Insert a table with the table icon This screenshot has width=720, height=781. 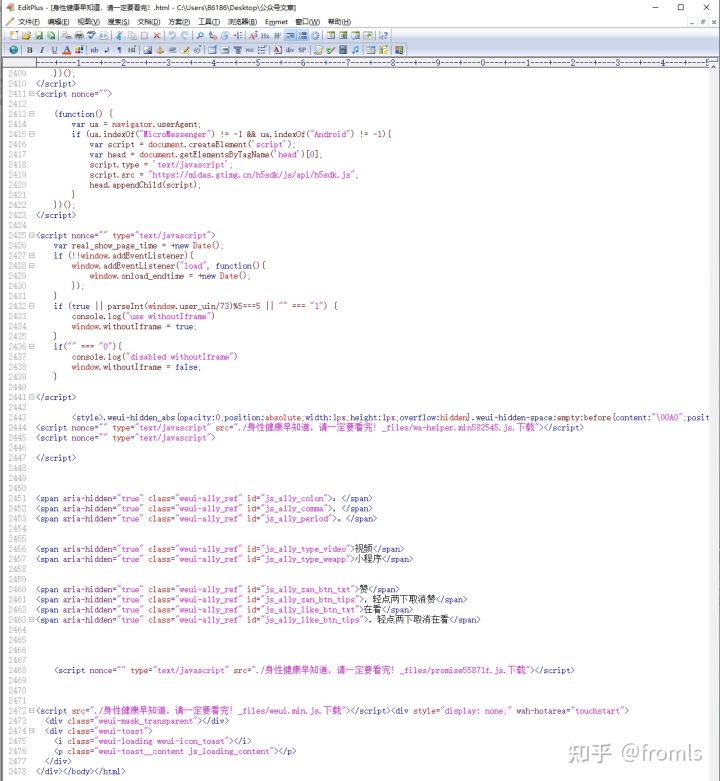[x=212, y=50]
